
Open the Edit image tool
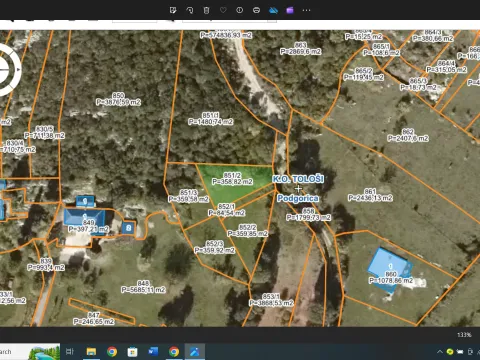173,10
